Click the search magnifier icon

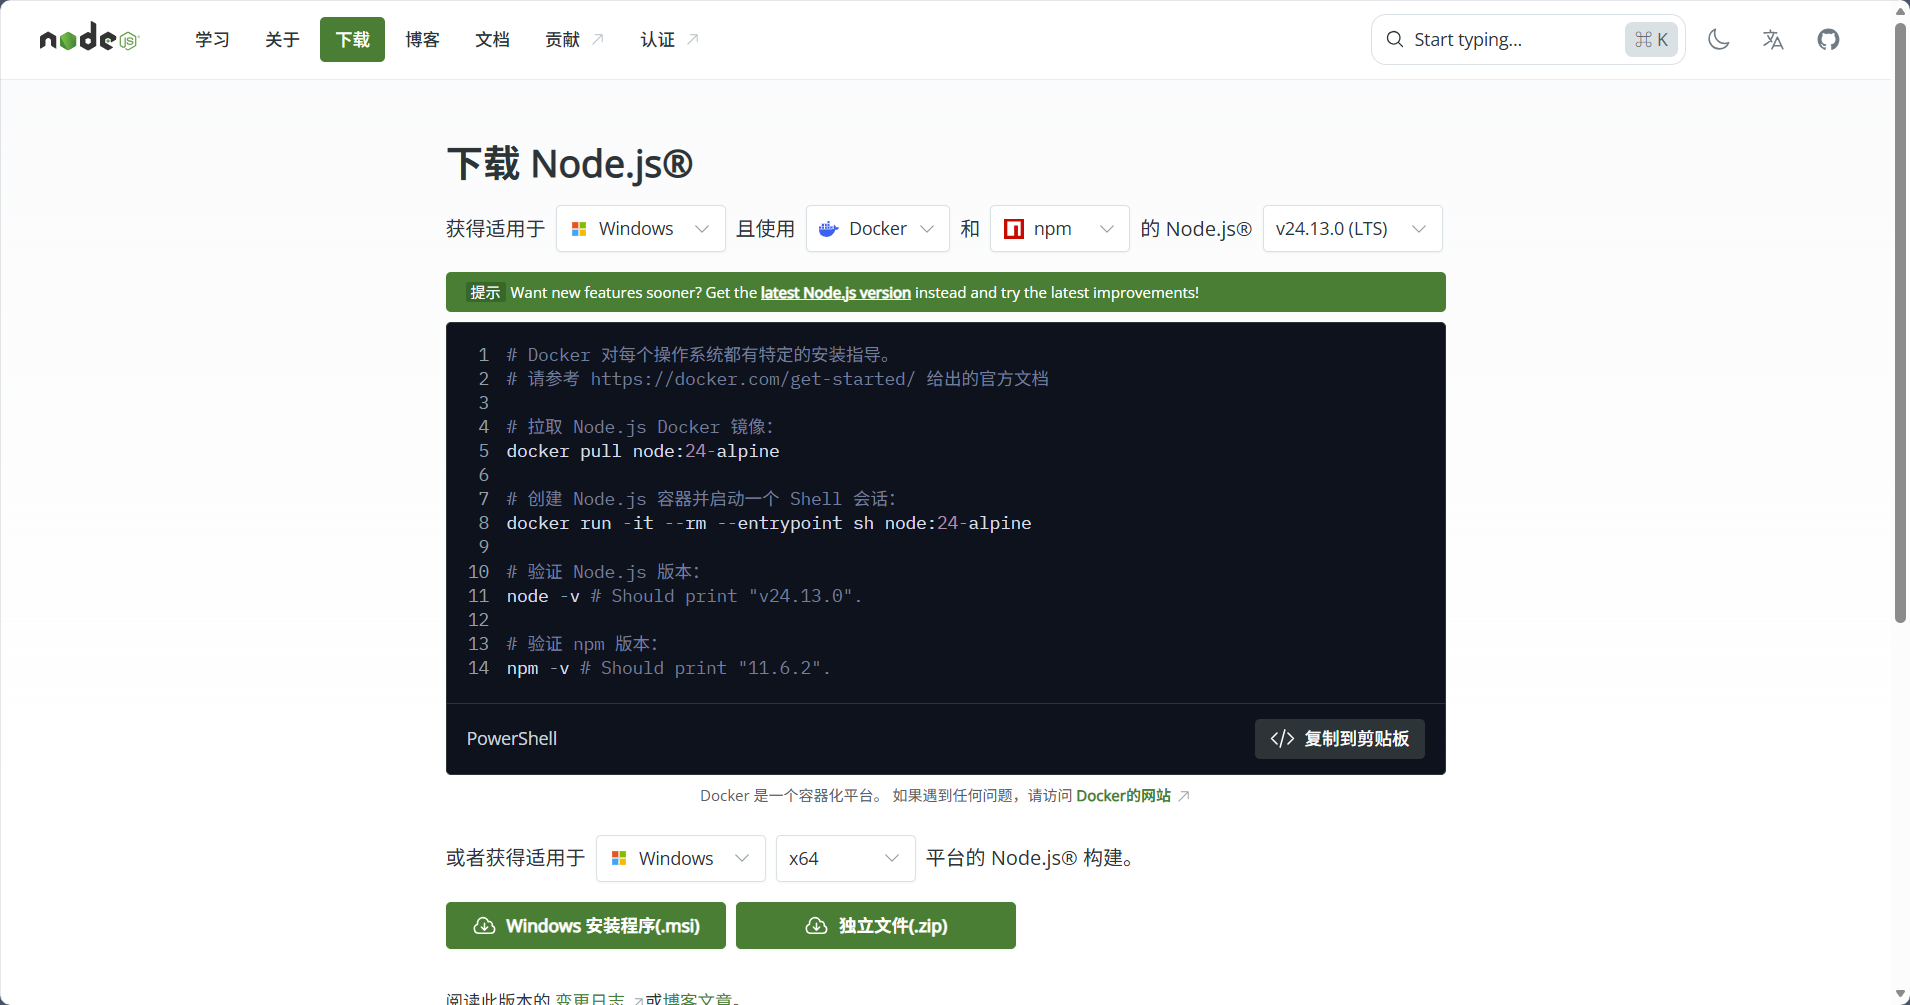tap(1394, 40)
